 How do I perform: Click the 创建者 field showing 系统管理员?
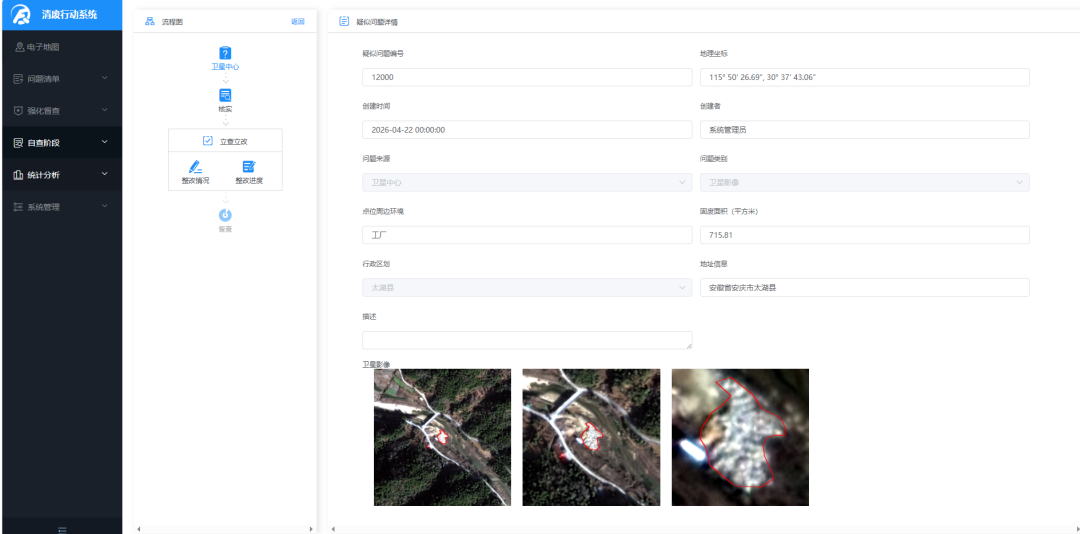coord(864,130)
